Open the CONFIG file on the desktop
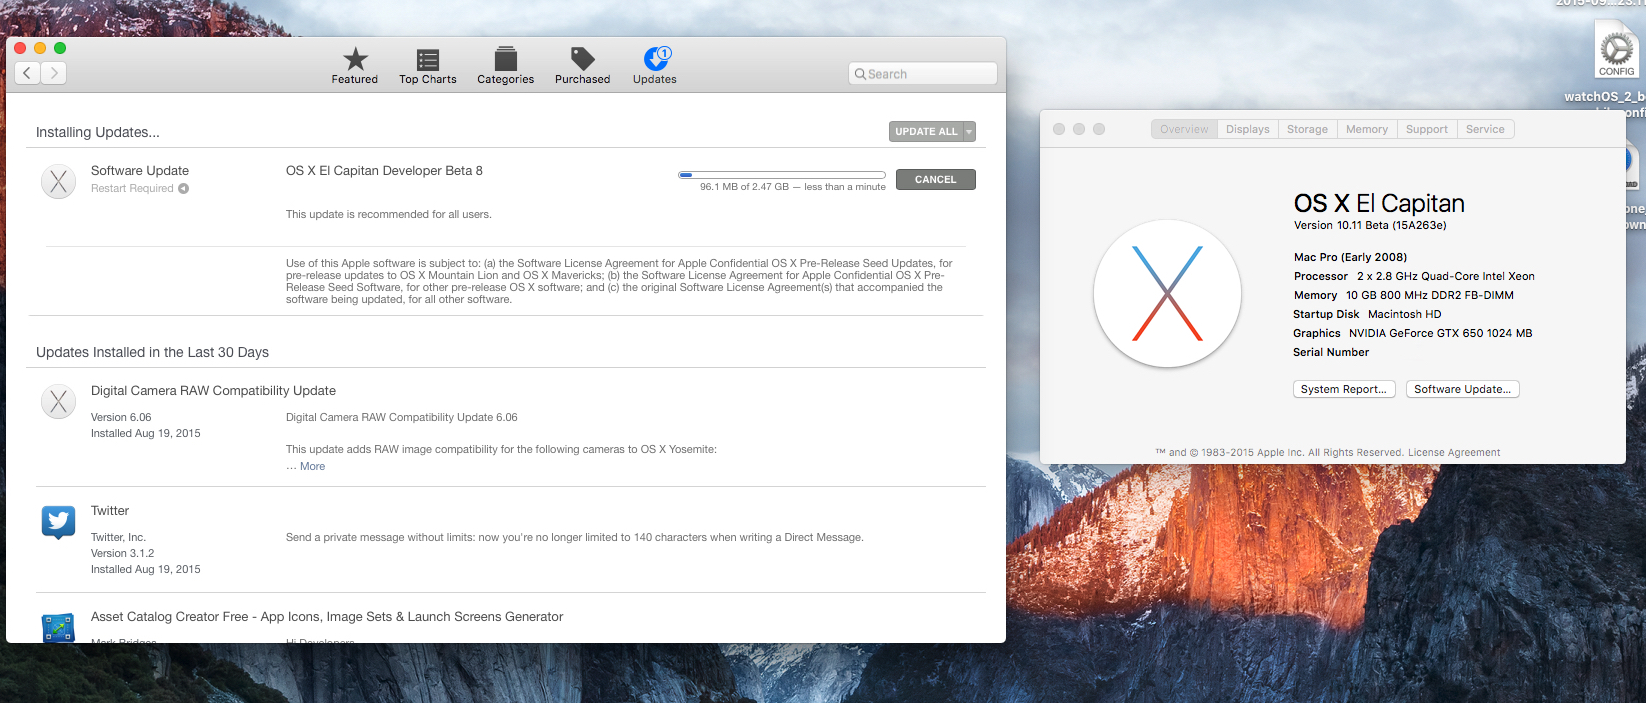The height and width of the screenshot is (703, 1646). (x=1616, y=50)
